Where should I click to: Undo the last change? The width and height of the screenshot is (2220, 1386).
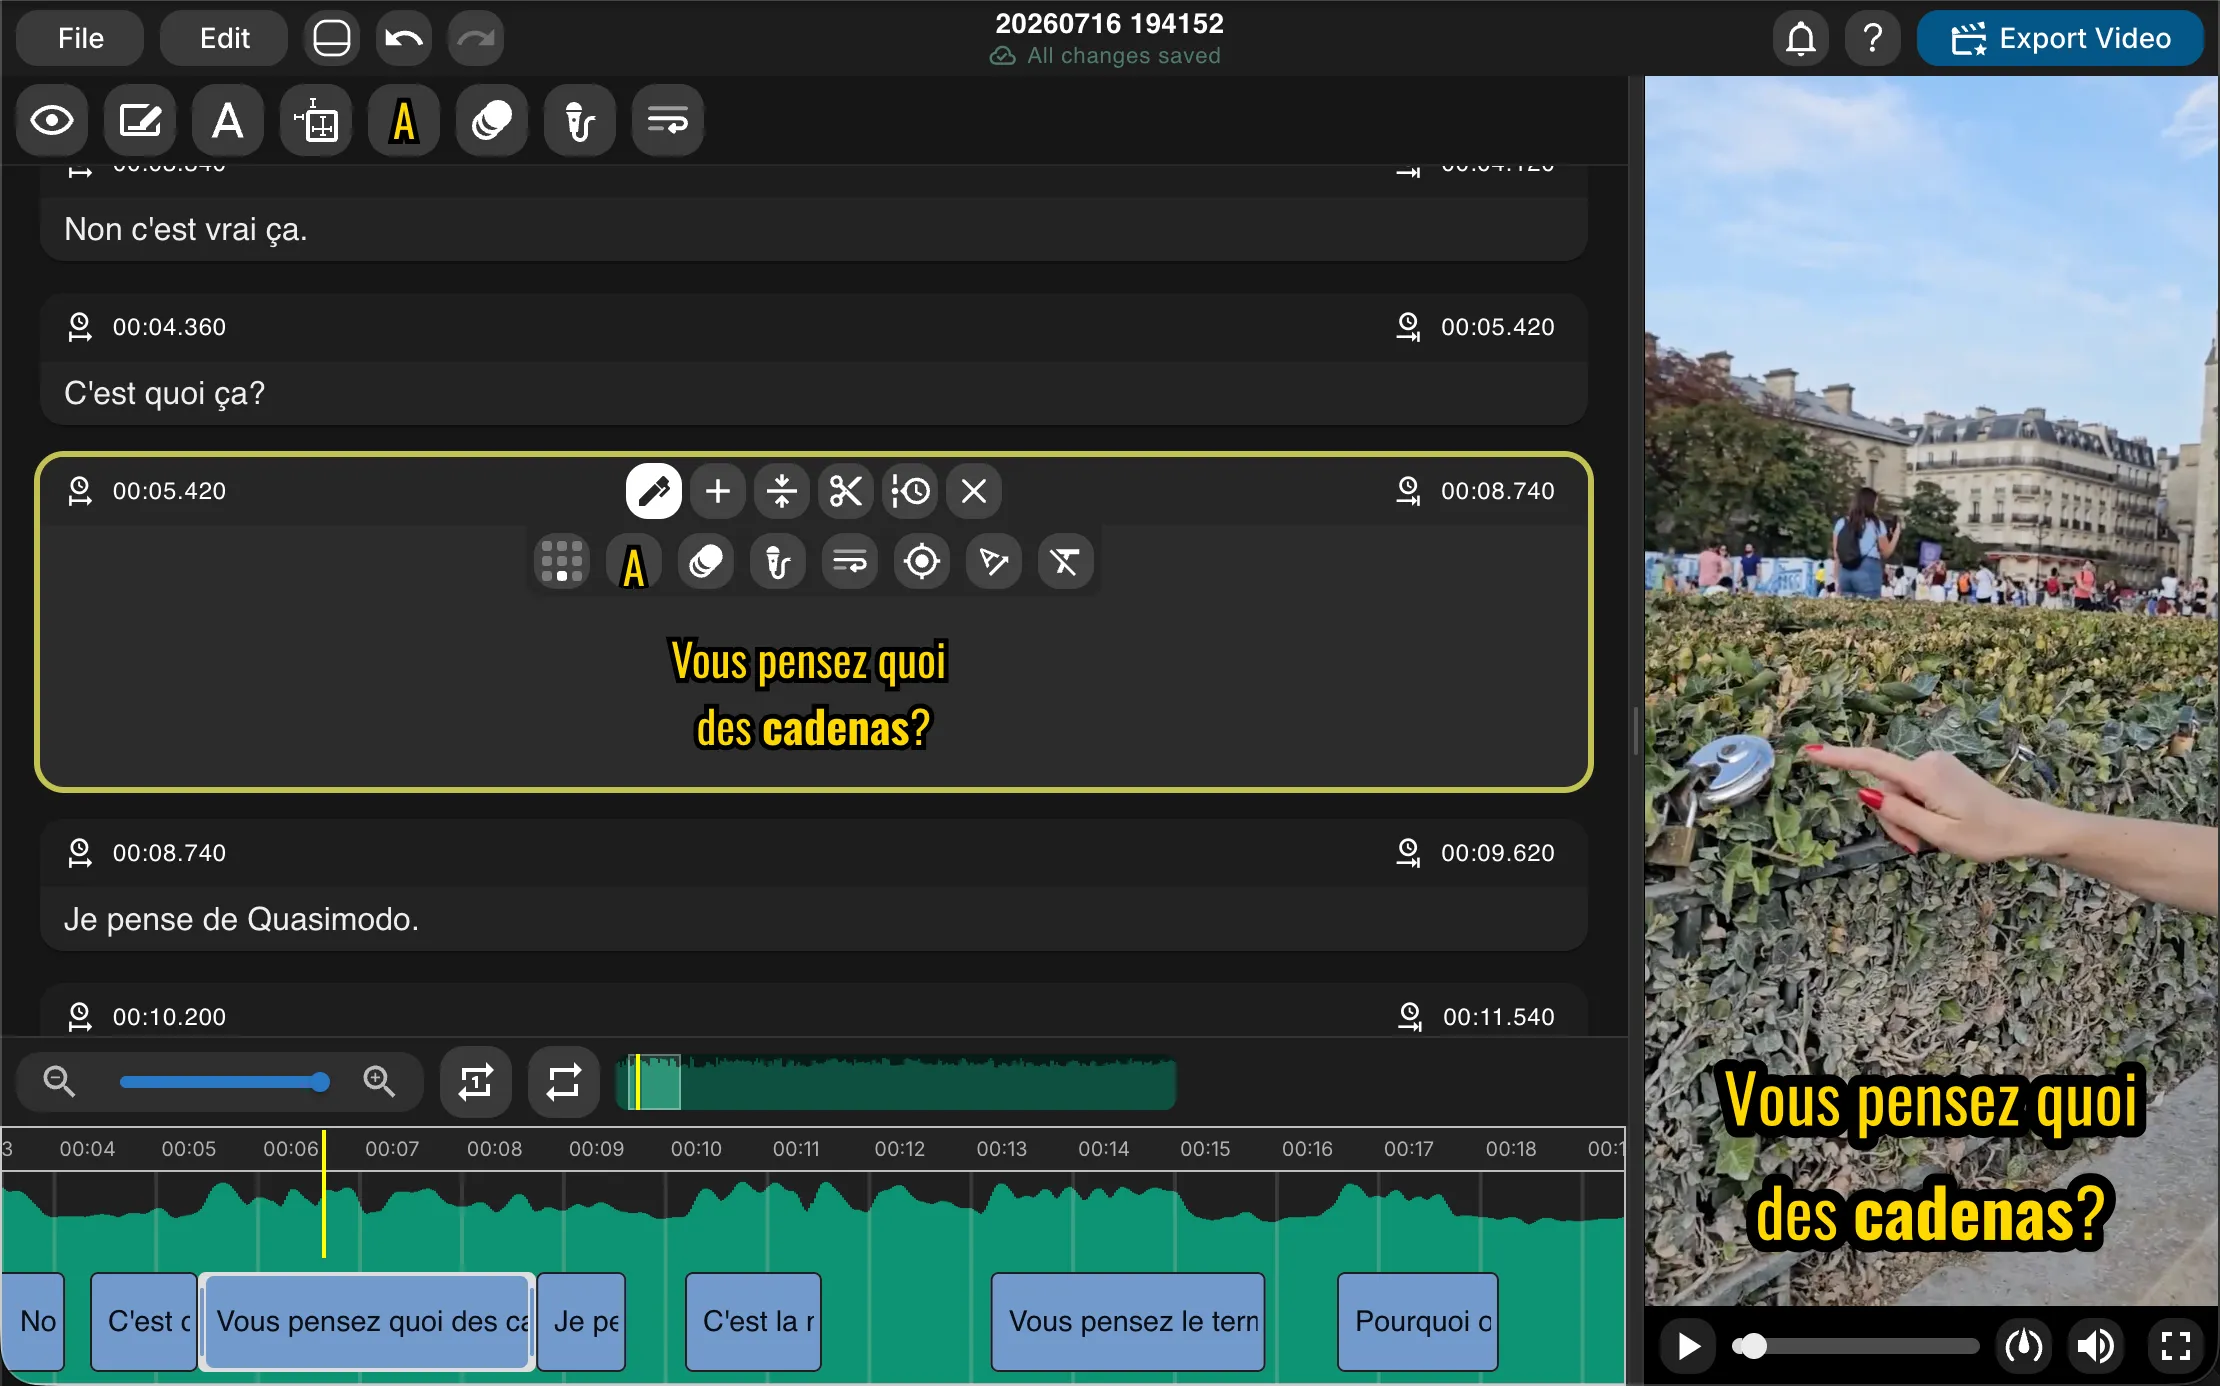[x=404, y=38]
